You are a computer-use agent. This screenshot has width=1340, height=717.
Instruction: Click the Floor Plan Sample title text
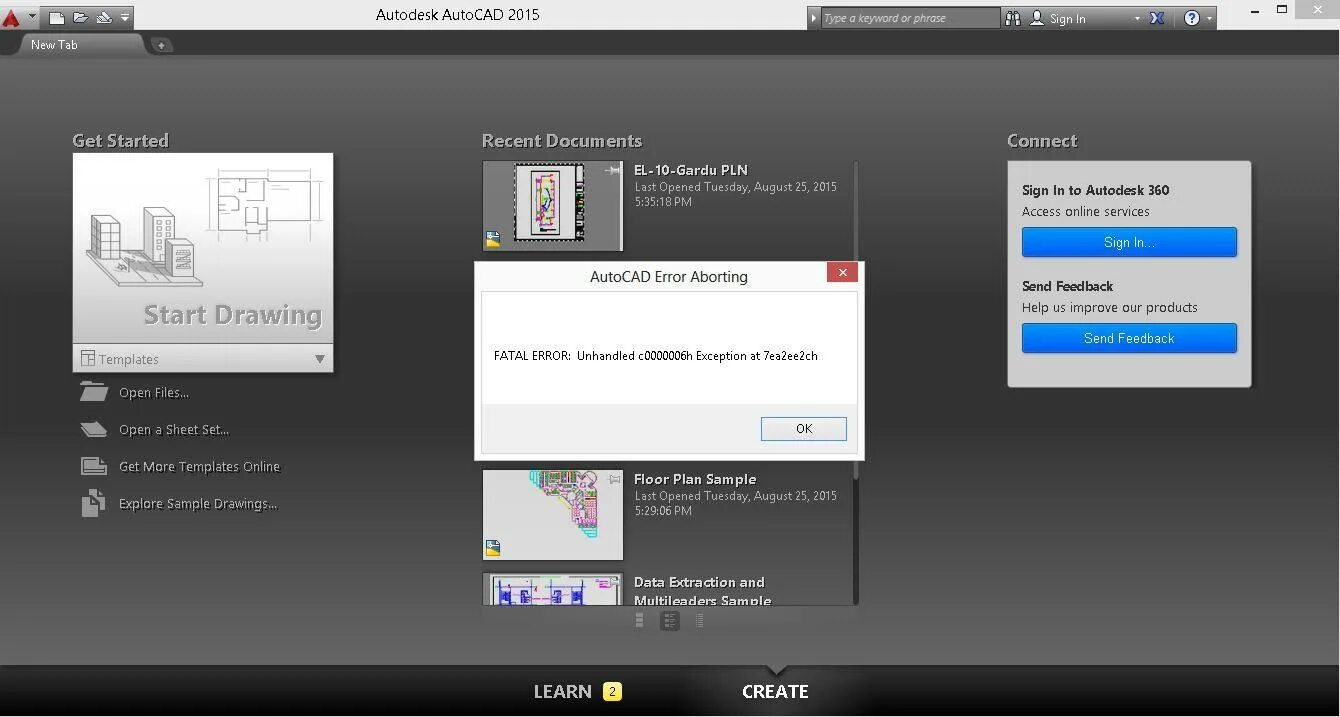[695, 479]
